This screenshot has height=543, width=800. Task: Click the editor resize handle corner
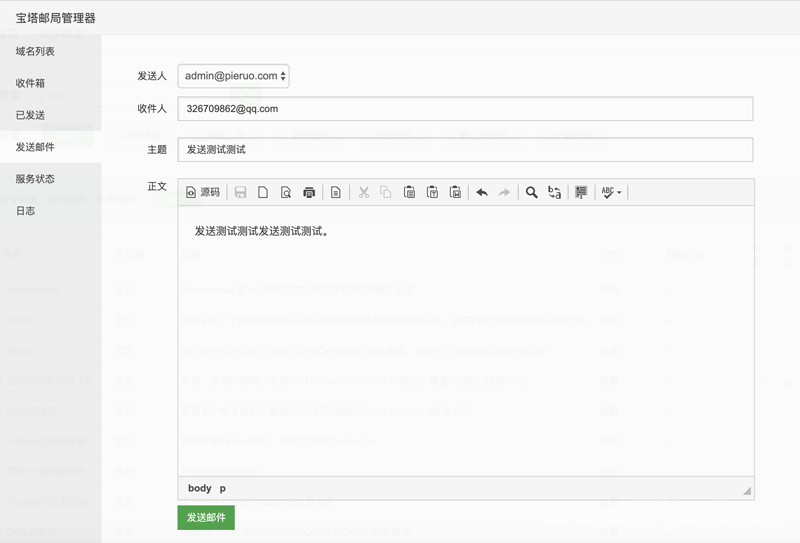point(747,491)
